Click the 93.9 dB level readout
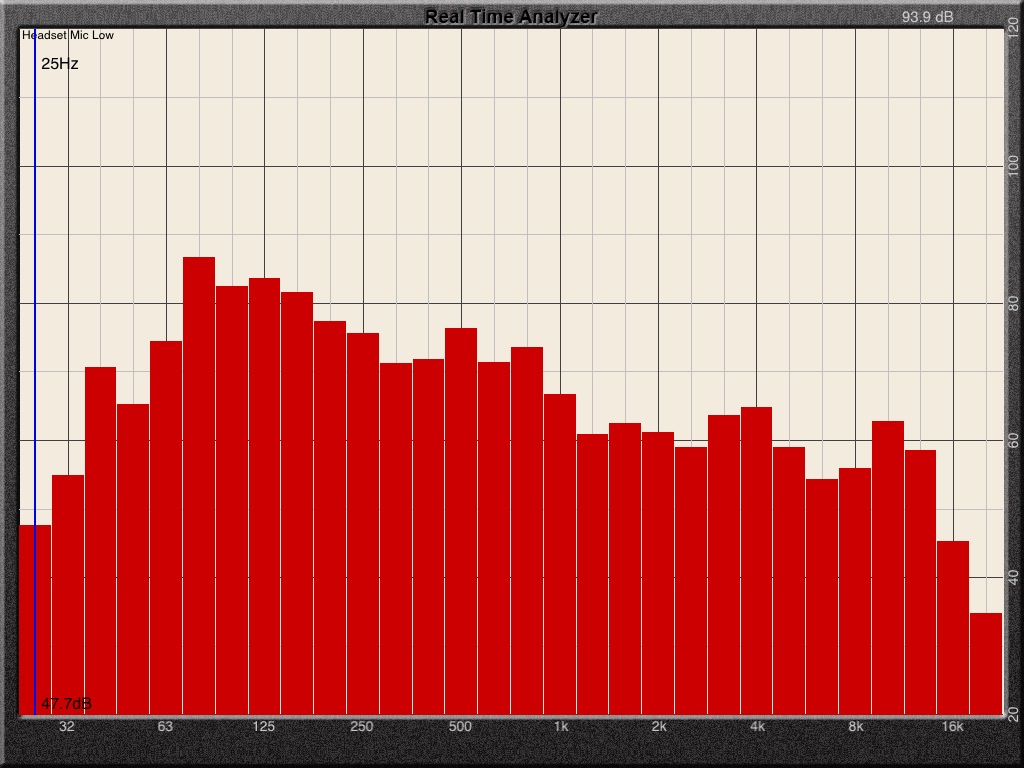 point(927,17)
